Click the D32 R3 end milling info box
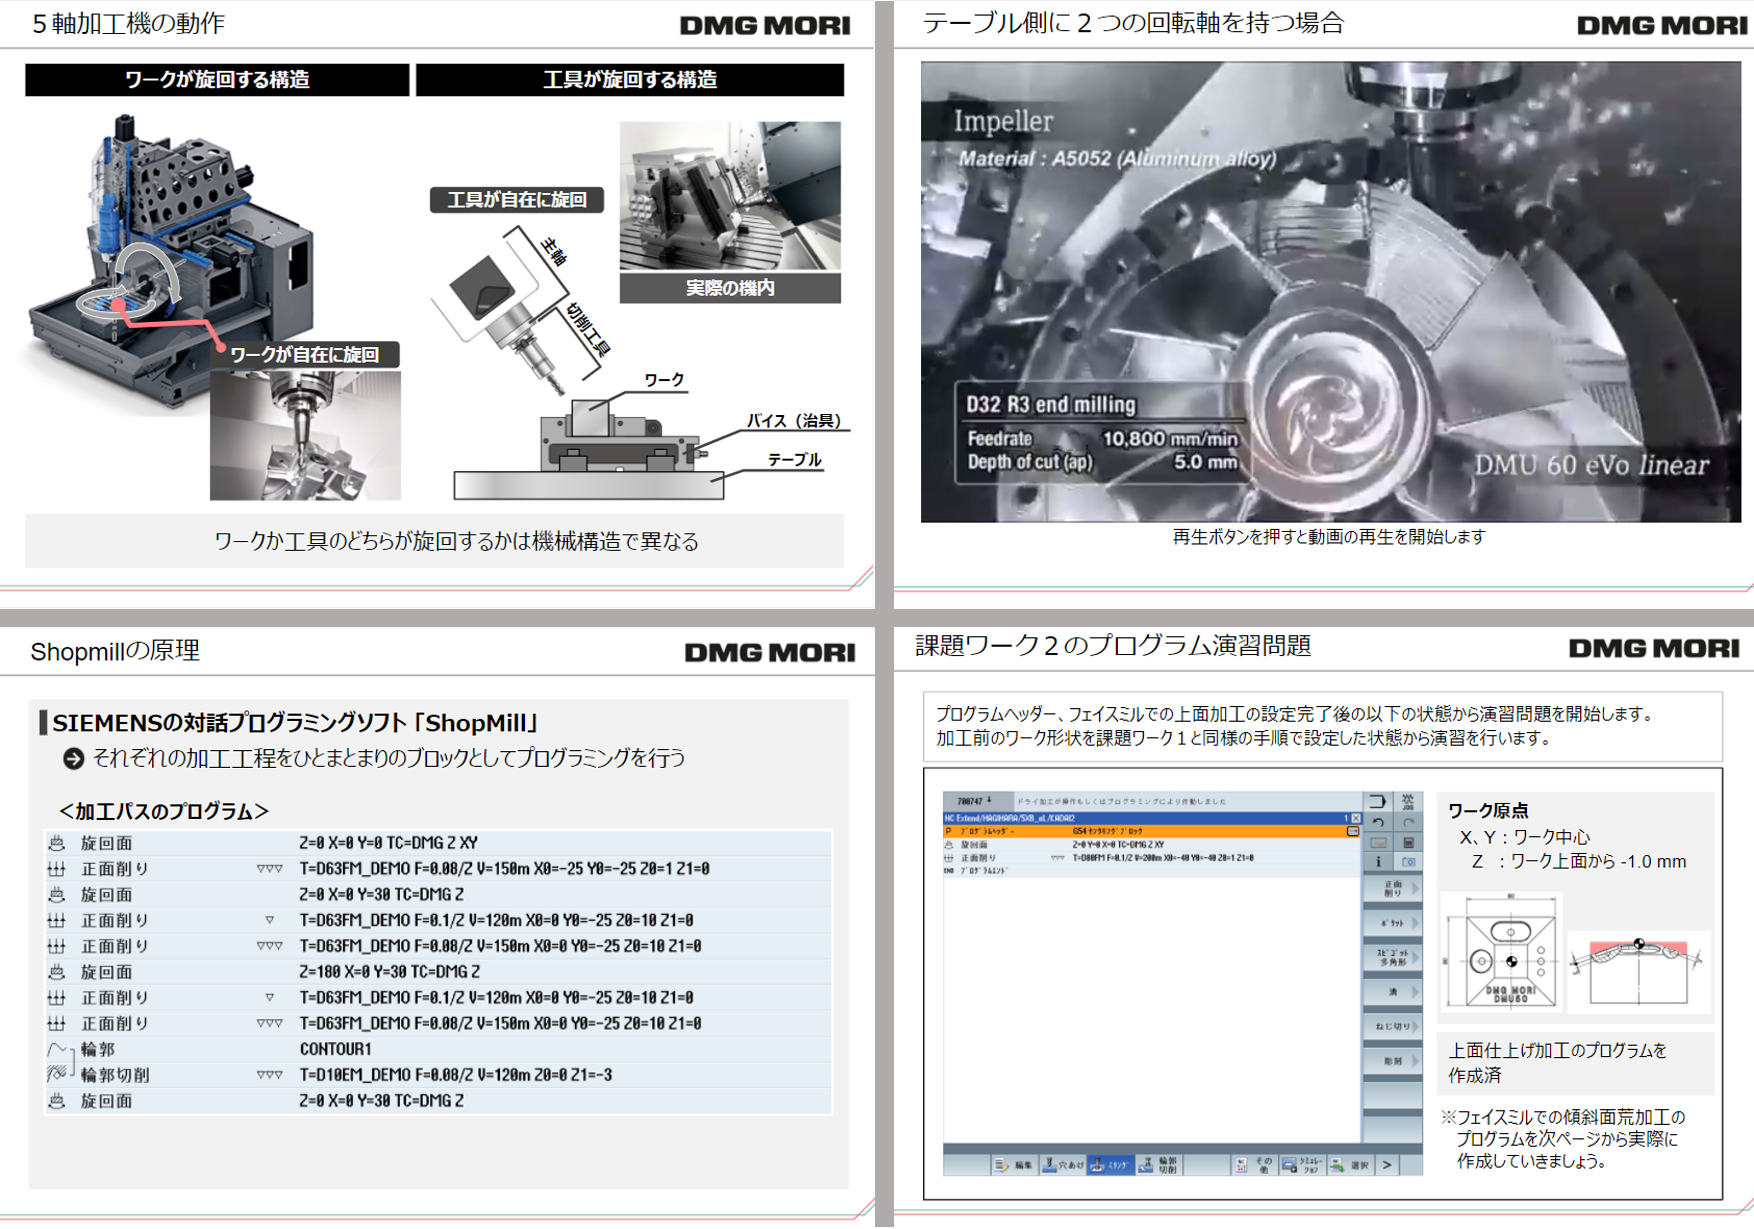1754x1229 pixels. 1102,433
